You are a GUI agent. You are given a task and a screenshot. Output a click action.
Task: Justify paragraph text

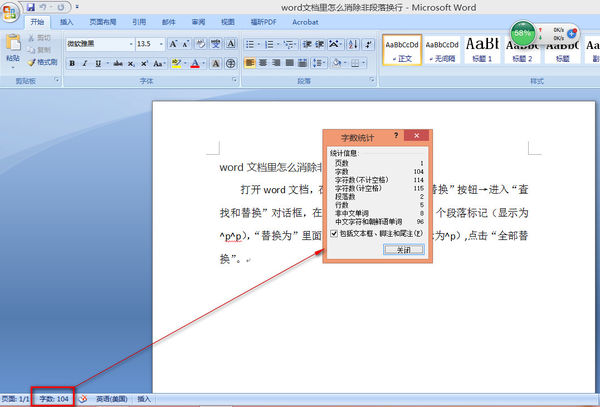pyautogui.click(x=290, y=63)
